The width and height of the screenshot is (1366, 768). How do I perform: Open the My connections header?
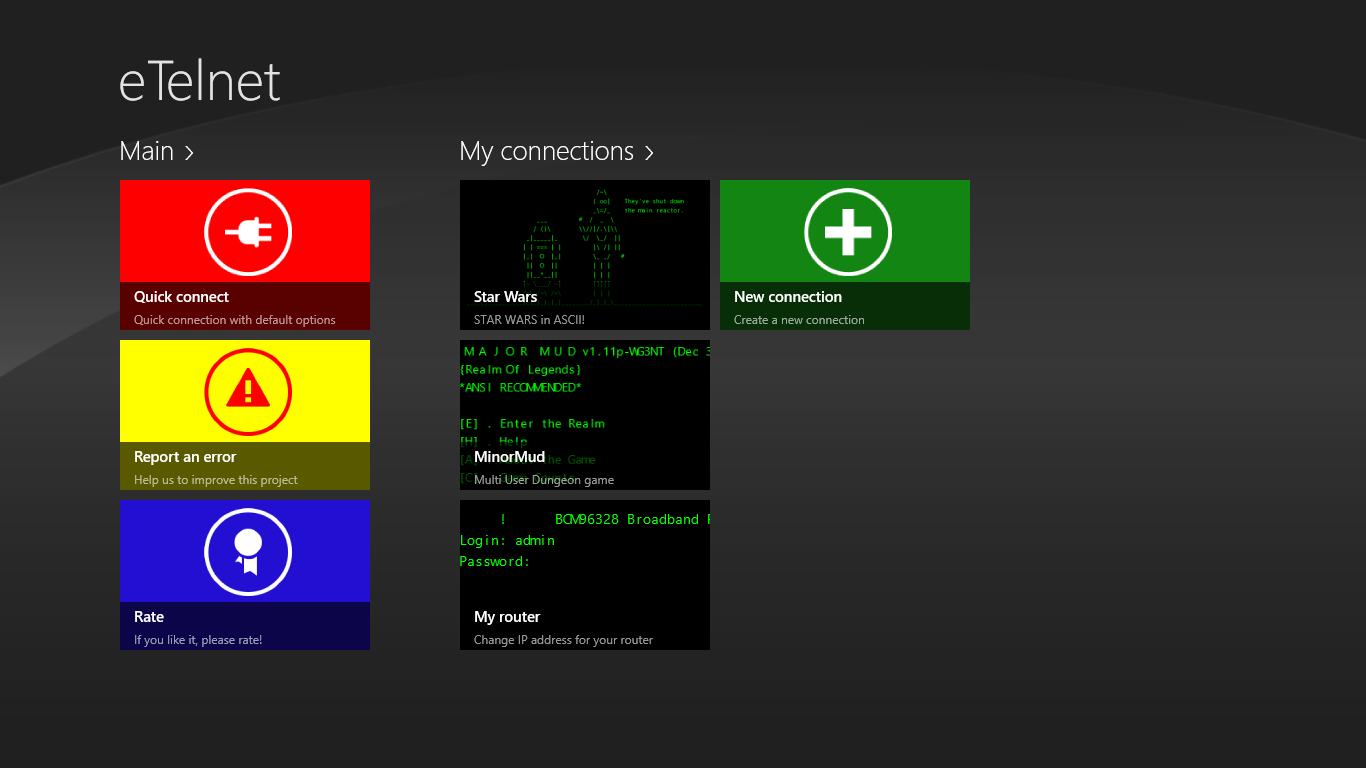click(x=547, y=151)
